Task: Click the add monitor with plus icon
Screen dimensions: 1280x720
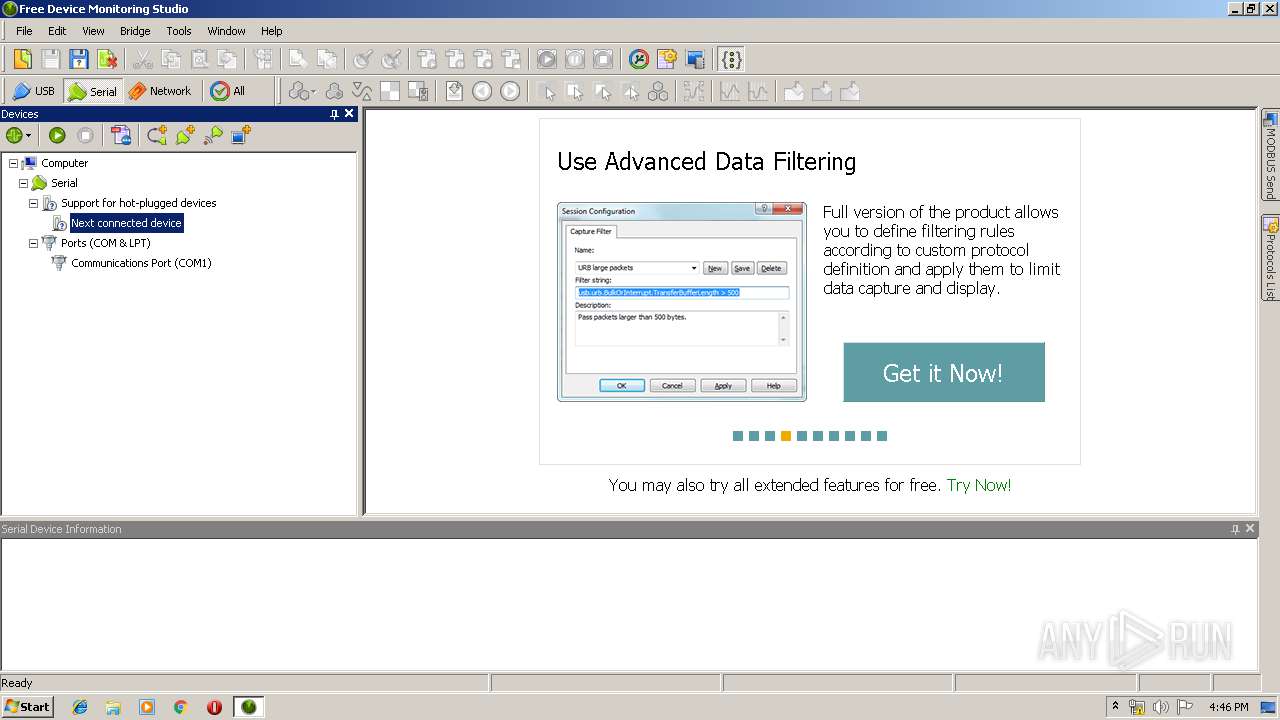Action: [241, 135]
